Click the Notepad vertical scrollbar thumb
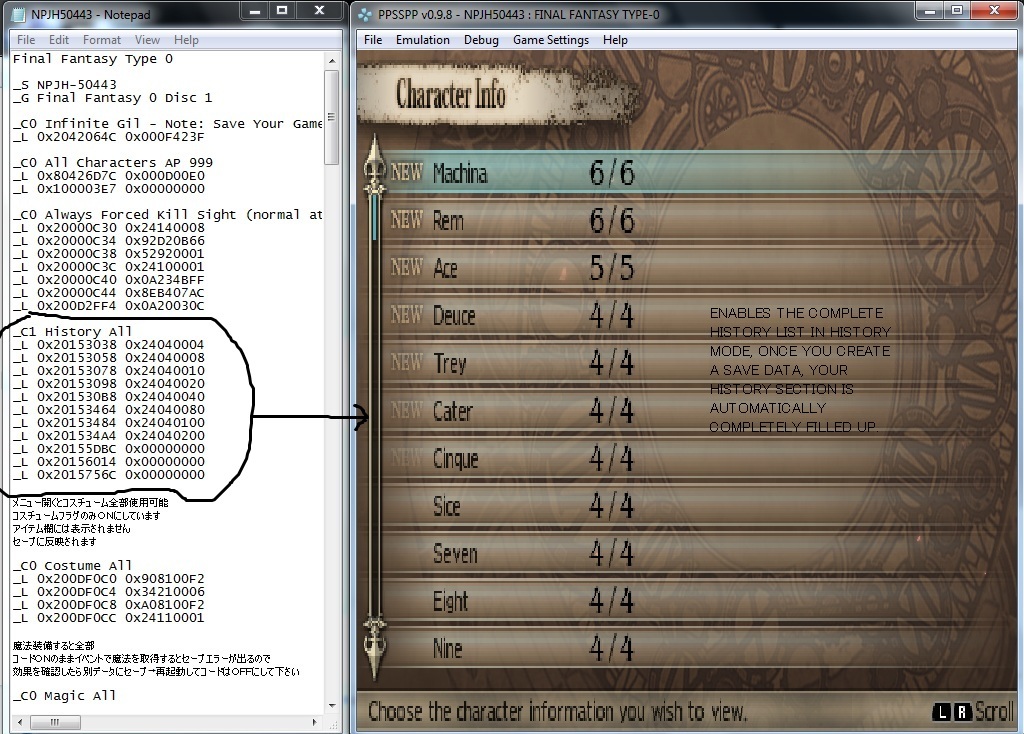Image resolution: width=1024 pixels, height=734 pixels. coord(331,115)
